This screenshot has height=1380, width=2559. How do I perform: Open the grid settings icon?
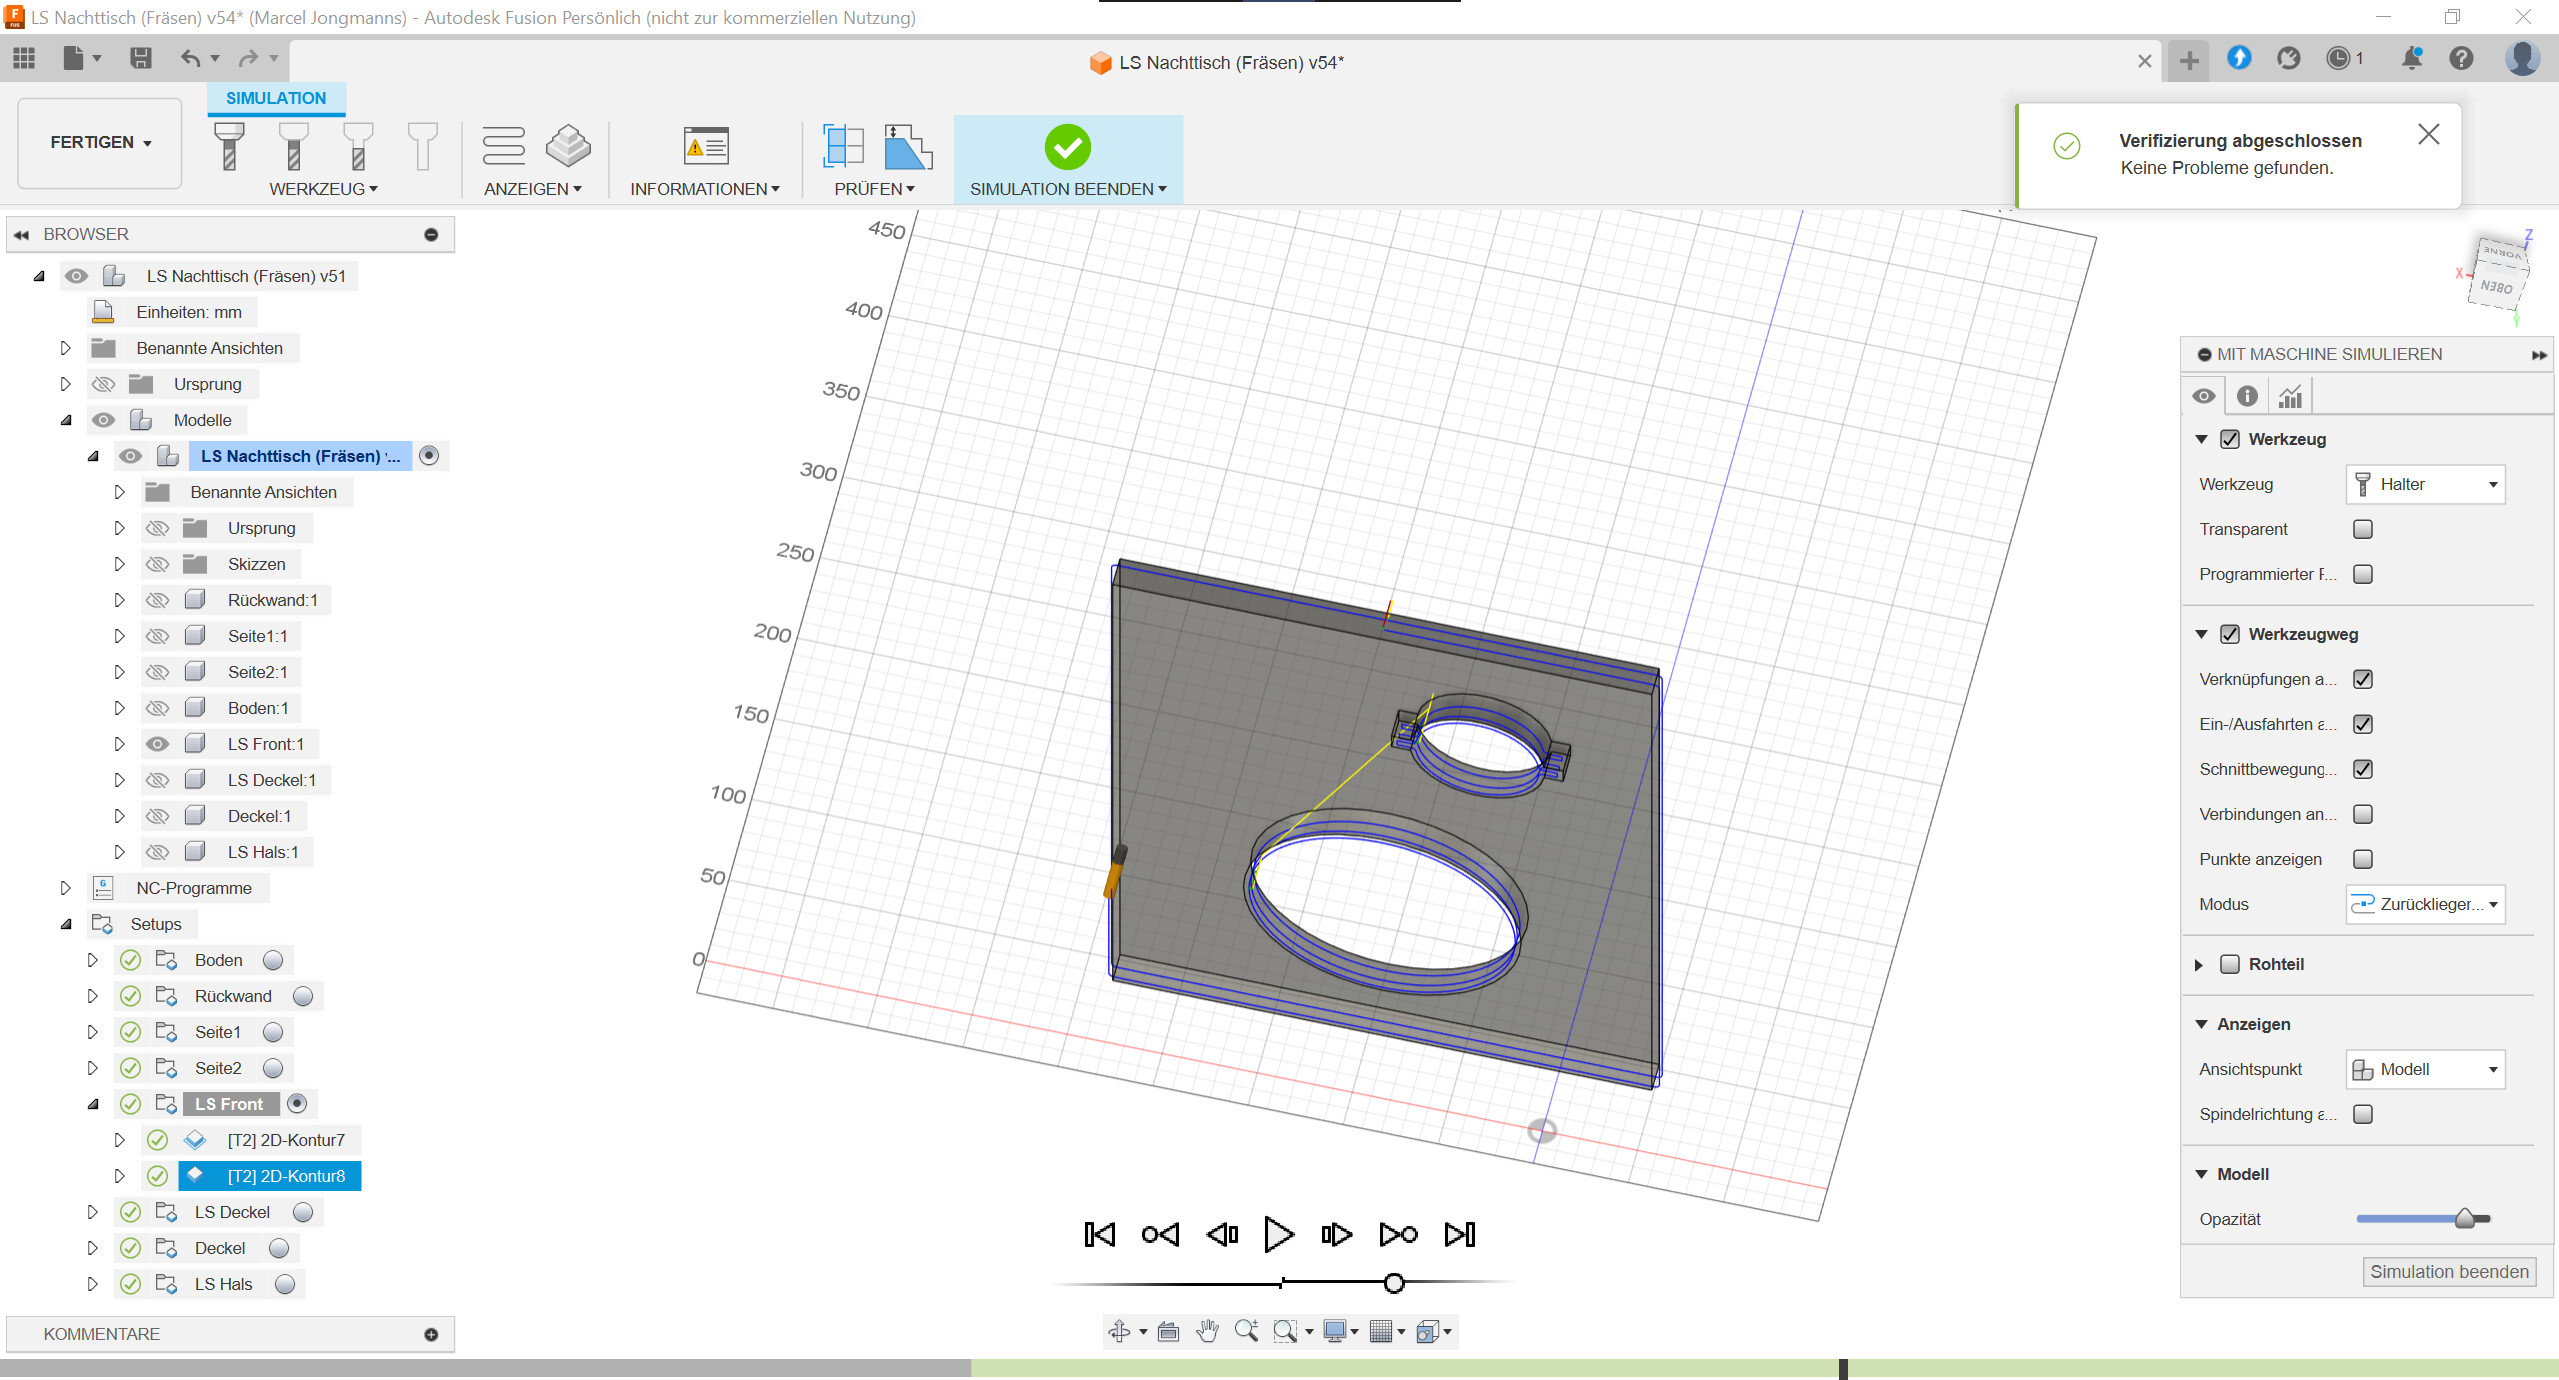(x=1381, y=1331)
